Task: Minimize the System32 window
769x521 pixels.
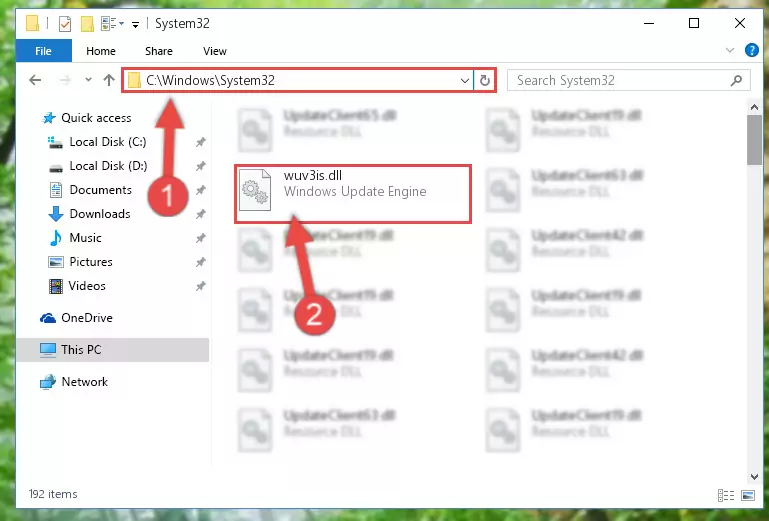Action: [649, 23]
